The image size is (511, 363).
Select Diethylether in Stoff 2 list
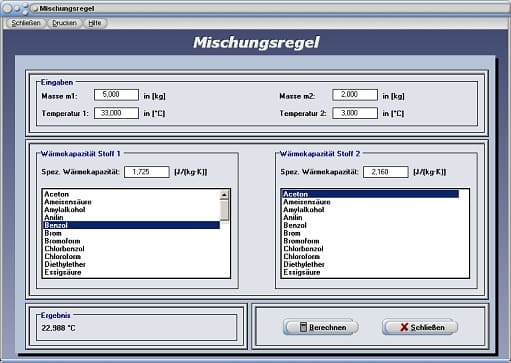coord(370,264)
